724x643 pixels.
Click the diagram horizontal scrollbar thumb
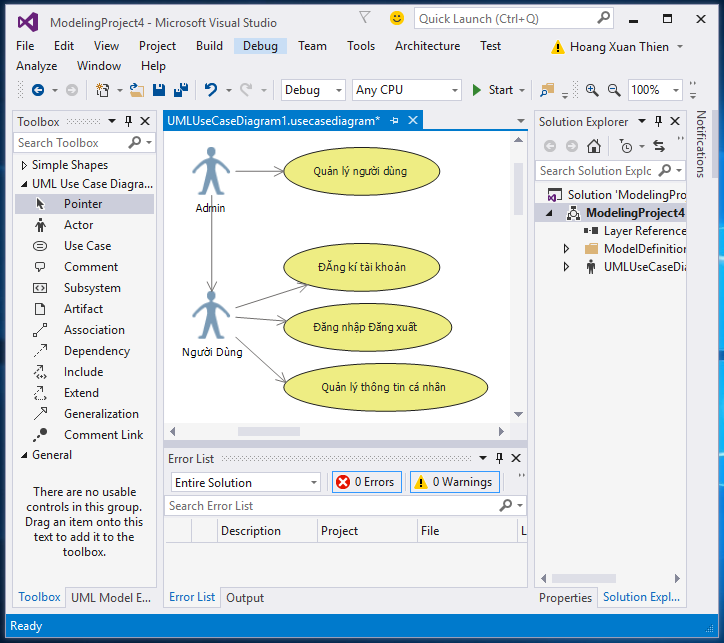(269, 432)
